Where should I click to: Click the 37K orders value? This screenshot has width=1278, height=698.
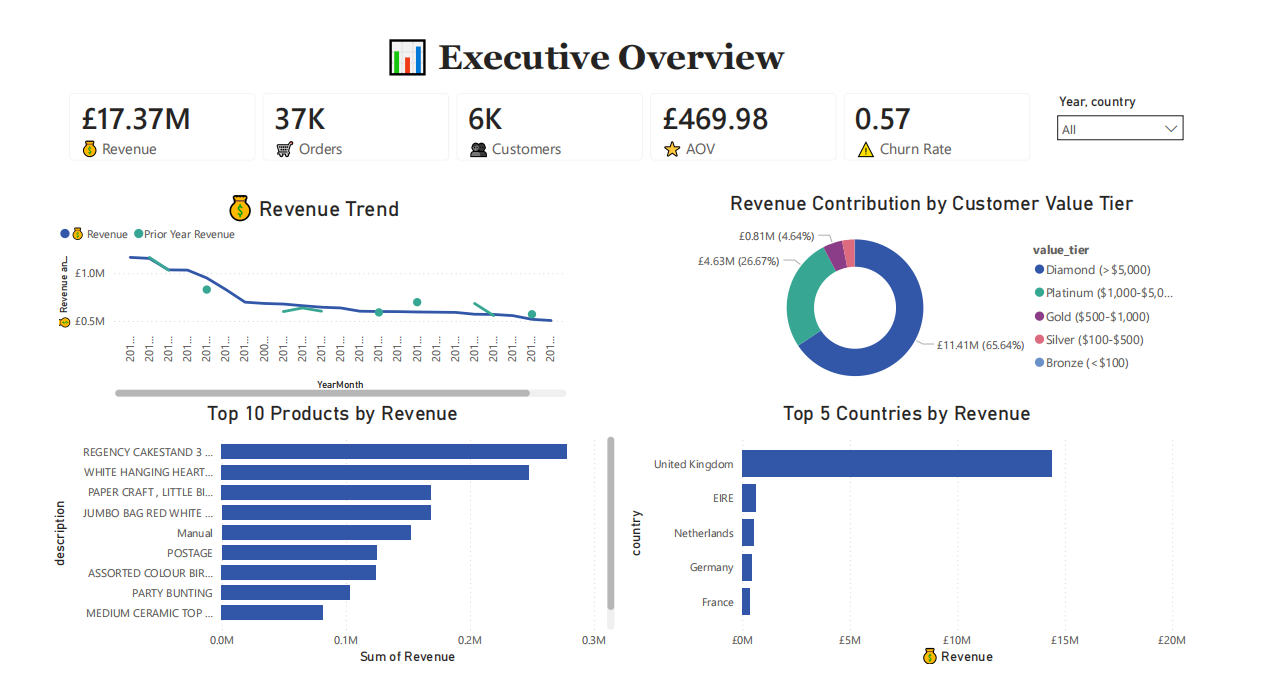(300, 119)
